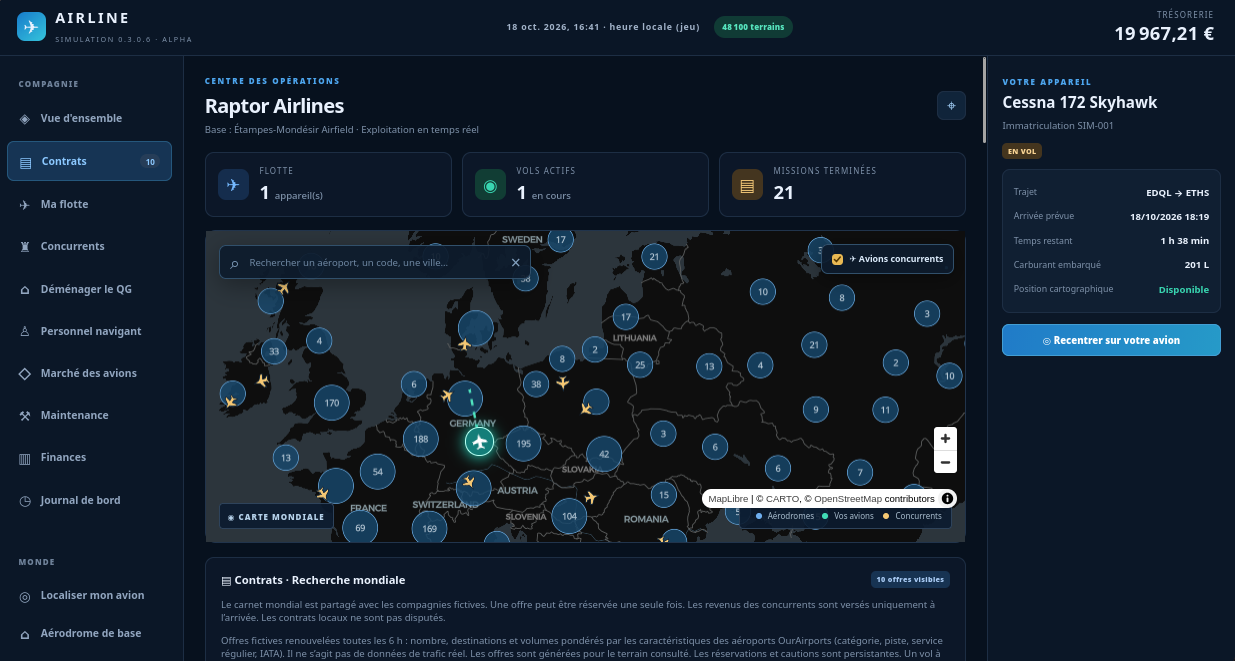
Task: Select your own green aircraft marker
Action: click(x=480, y=441)
